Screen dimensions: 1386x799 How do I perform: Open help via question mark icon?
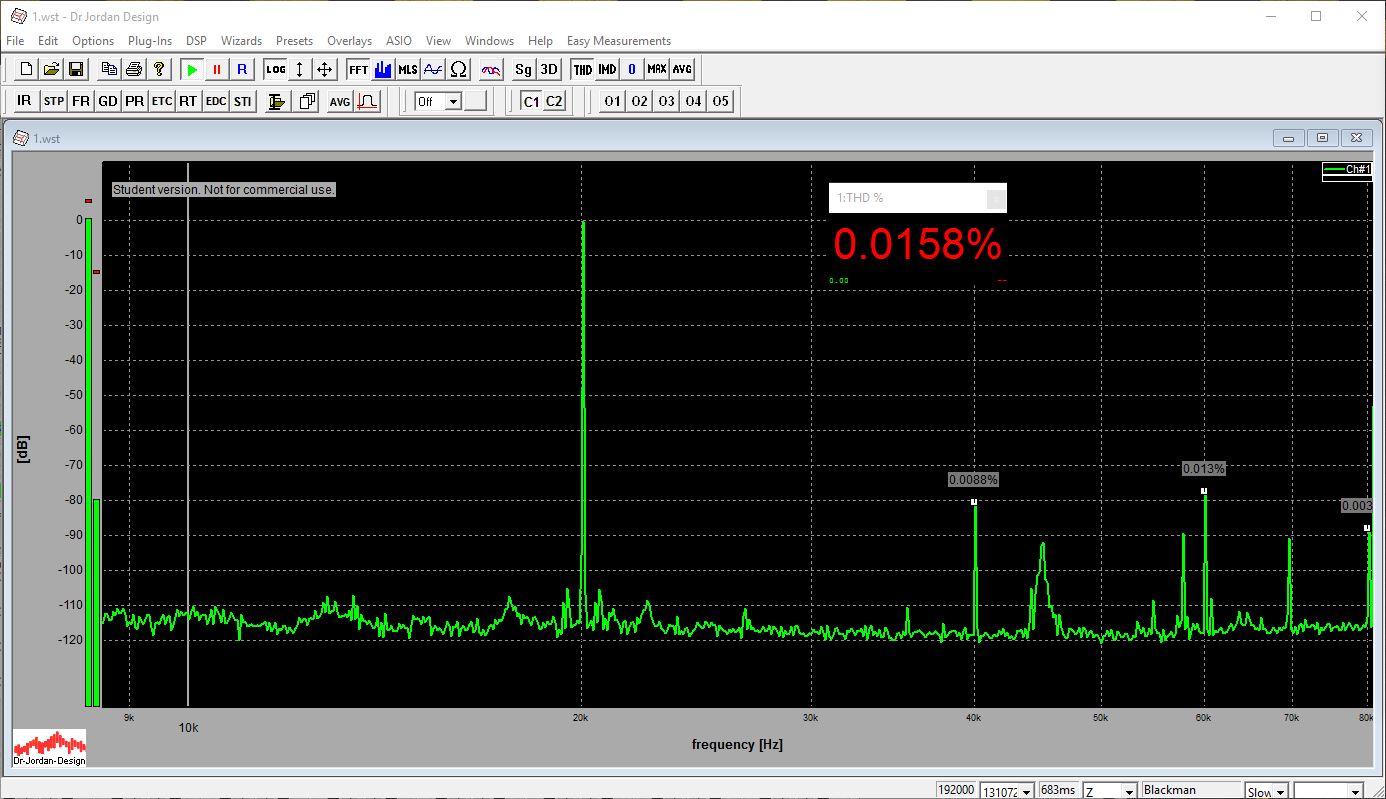pos(158,69)
